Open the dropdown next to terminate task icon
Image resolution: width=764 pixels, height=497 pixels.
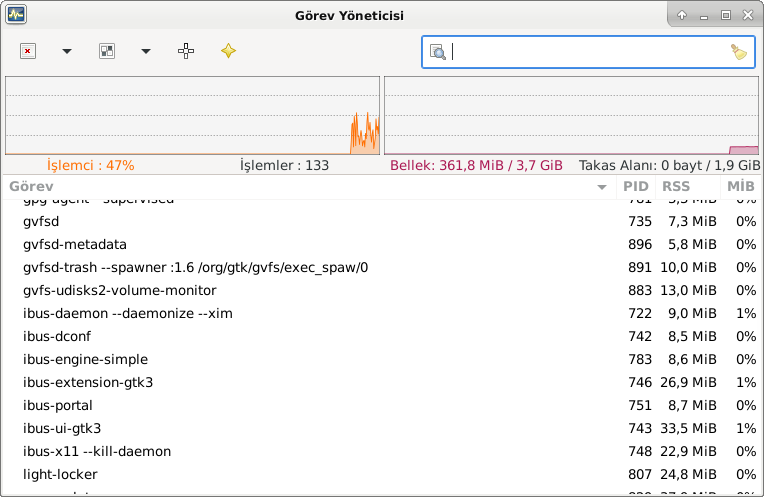(x=67, y=51)
